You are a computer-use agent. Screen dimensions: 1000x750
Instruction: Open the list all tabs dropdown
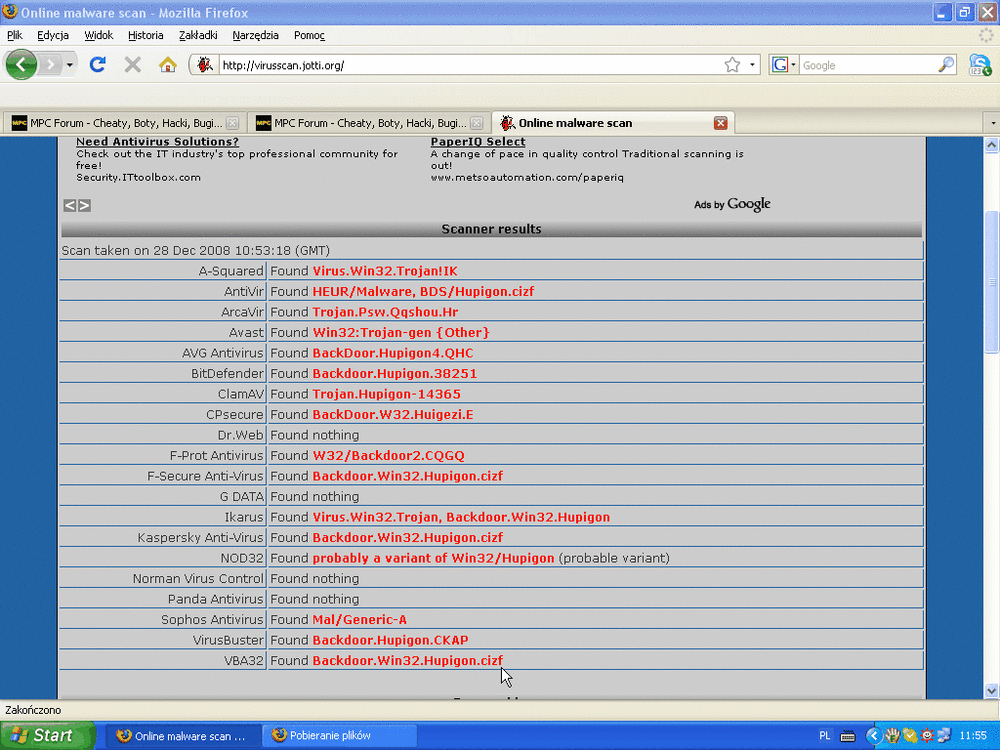click(992, 123)
